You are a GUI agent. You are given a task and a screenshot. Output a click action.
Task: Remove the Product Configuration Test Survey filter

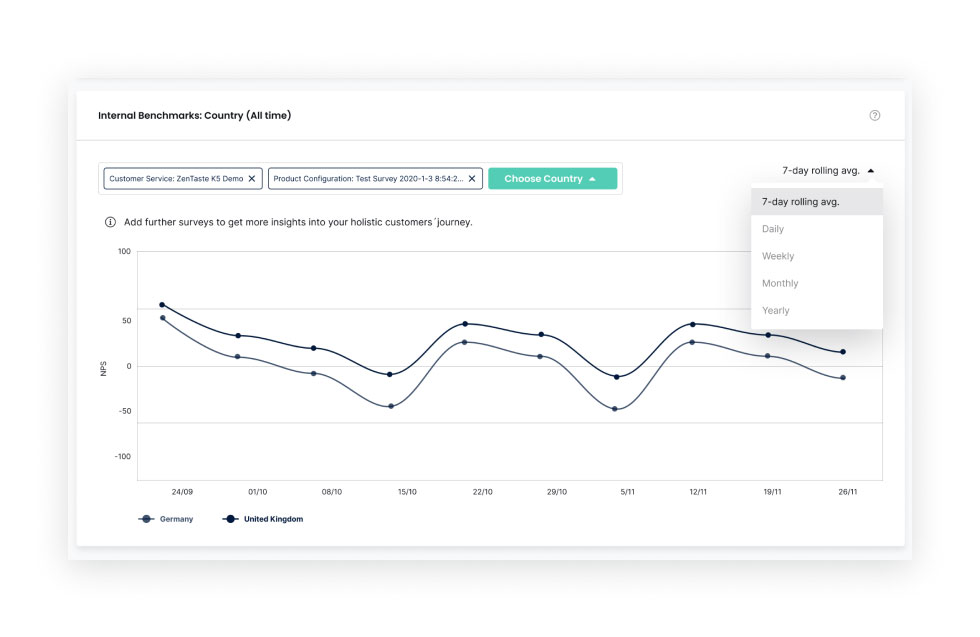[x=472, y=179]
